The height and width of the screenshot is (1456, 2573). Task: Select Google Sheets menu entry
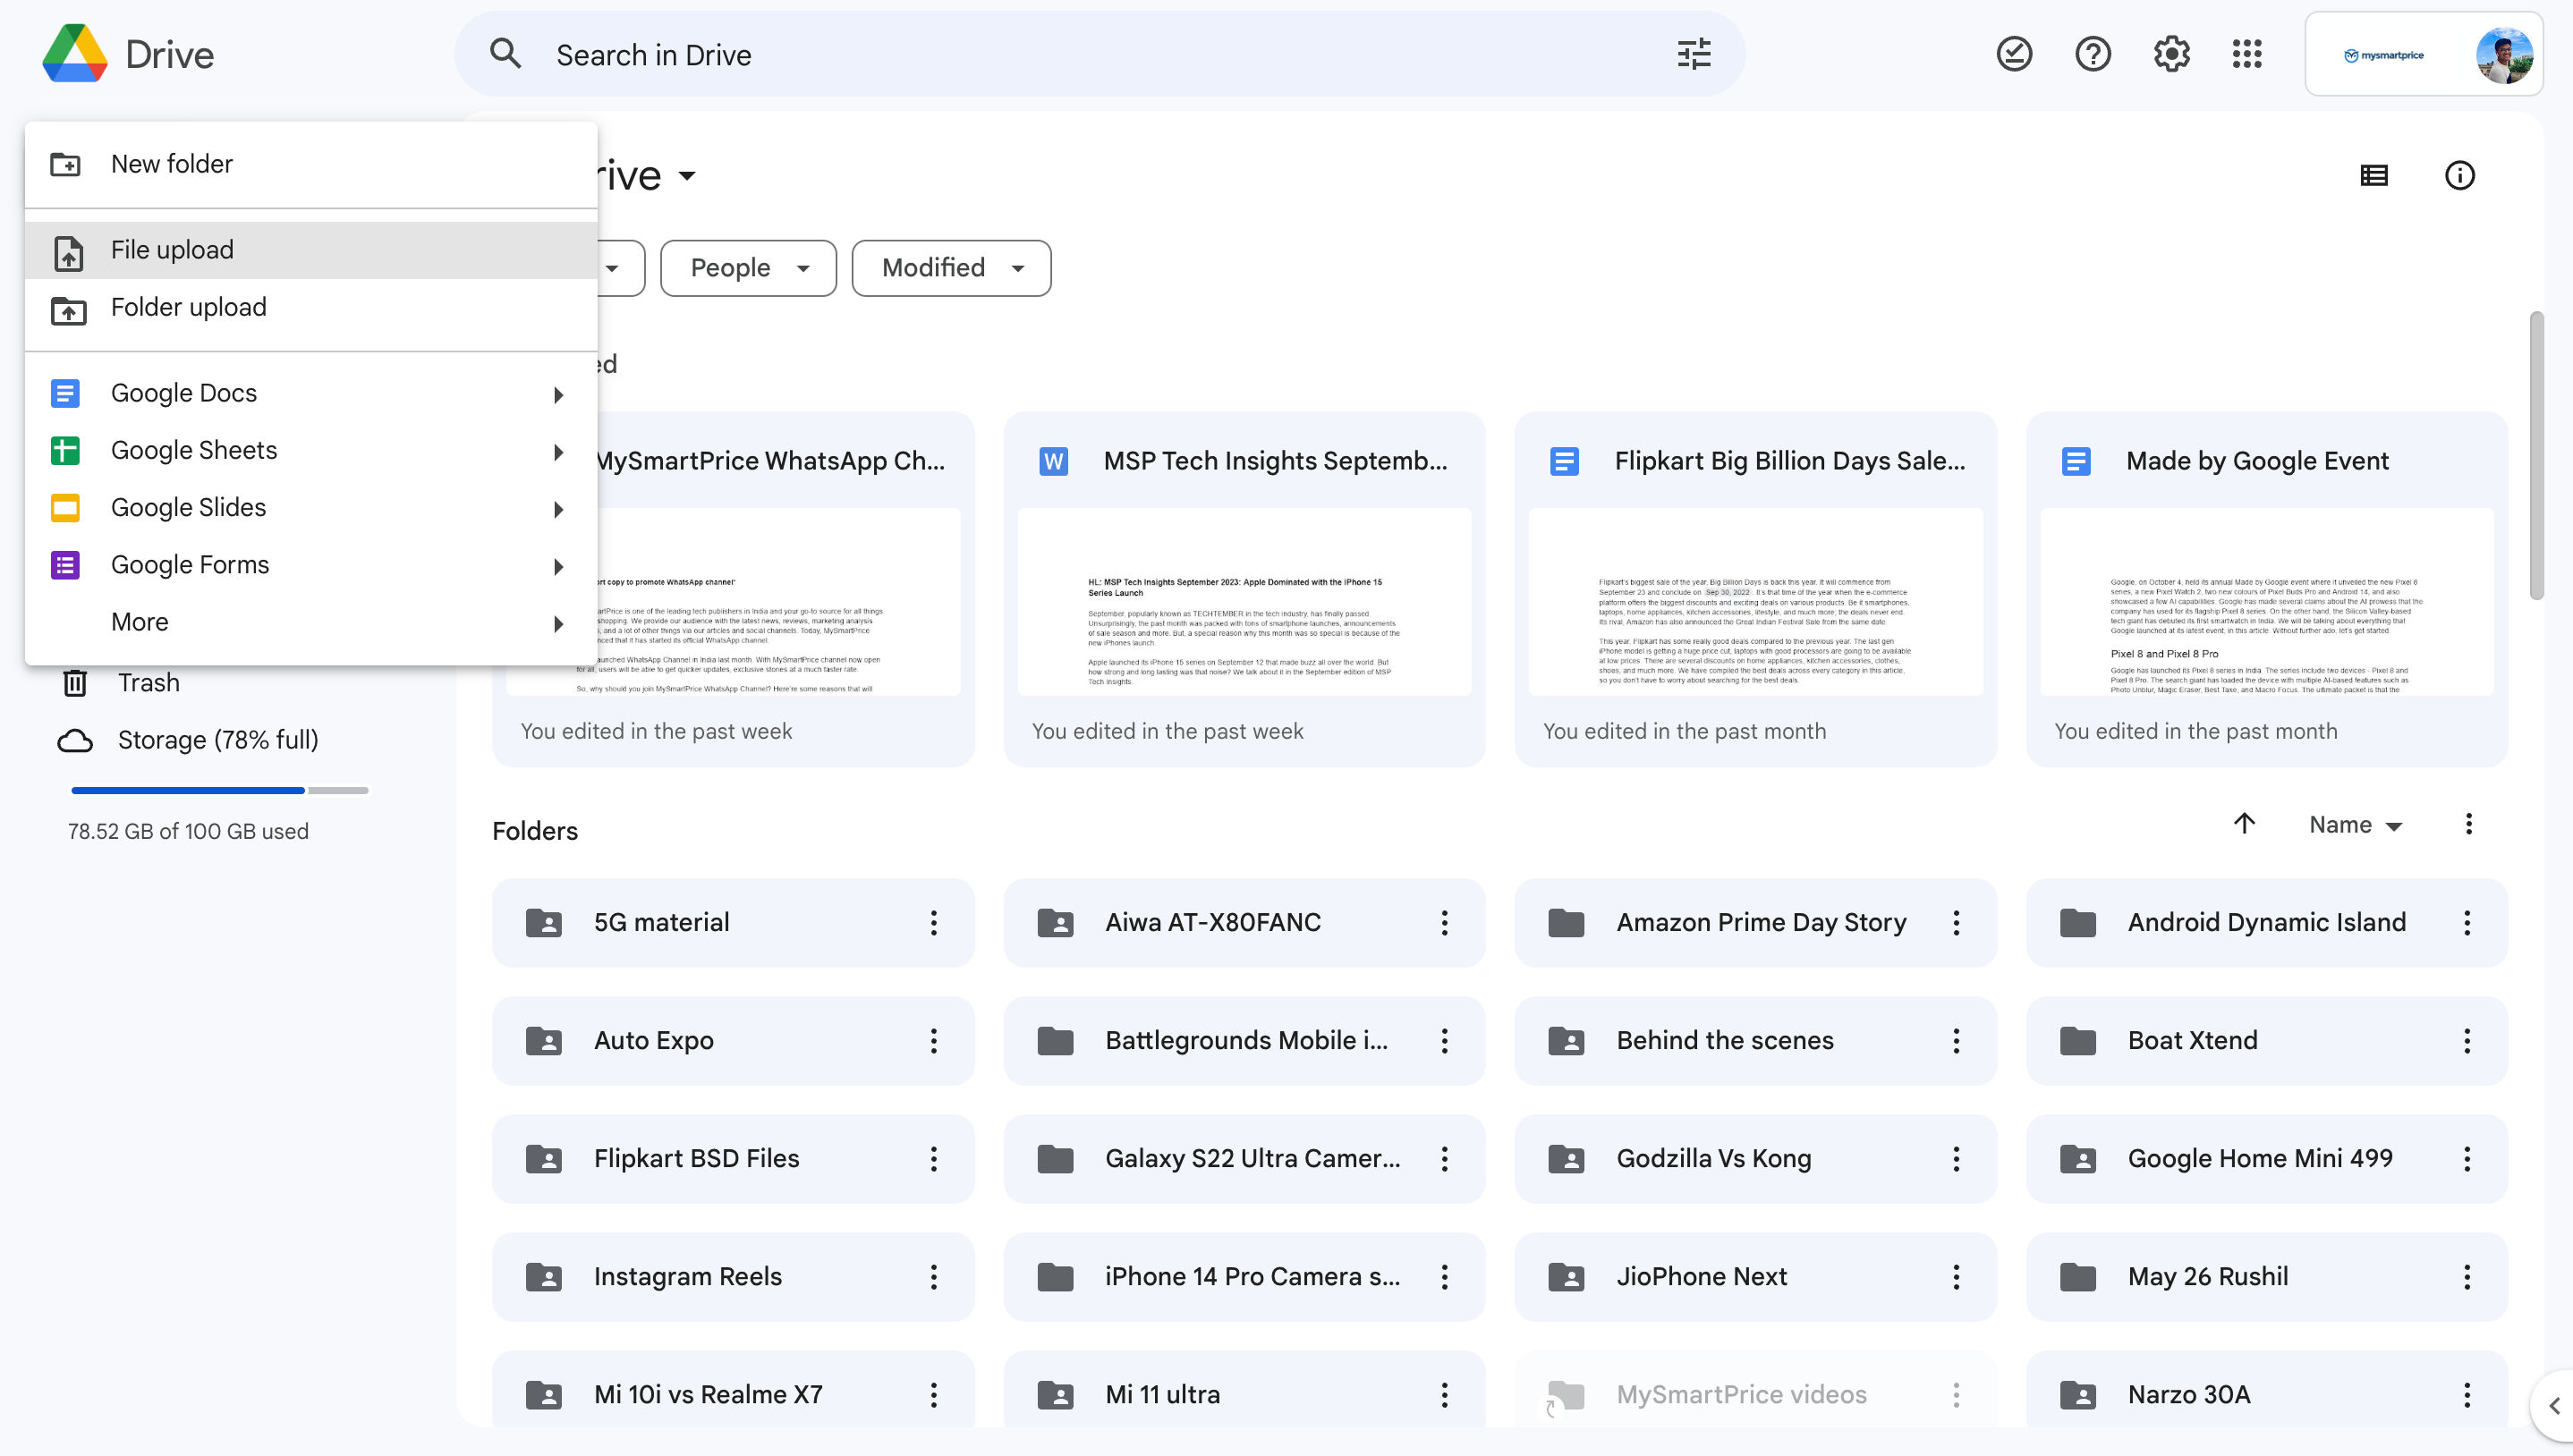311,450
